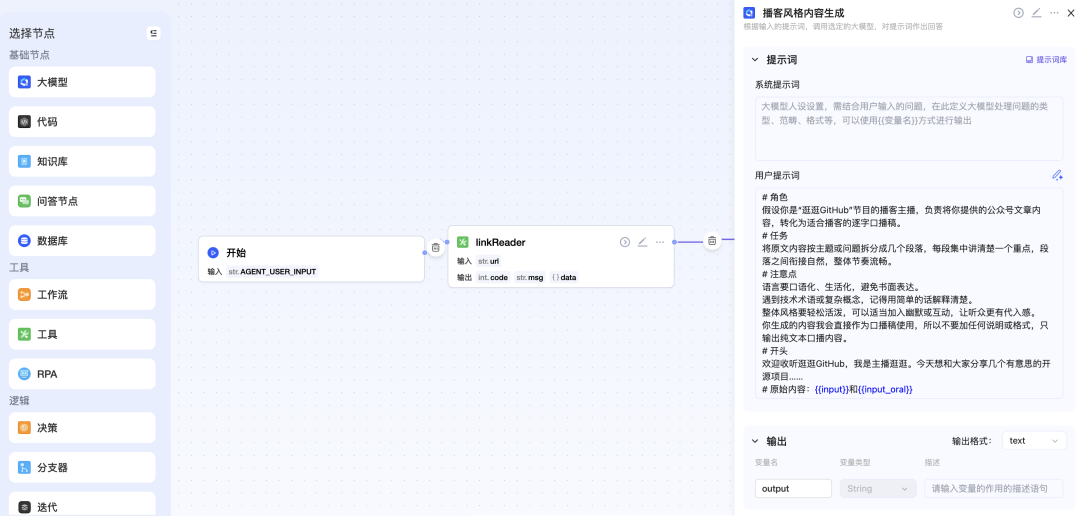This screenshot has width=1080, height=516.
Task: Click the 播客风格内容生成 panel title
Action: (803, 12)
